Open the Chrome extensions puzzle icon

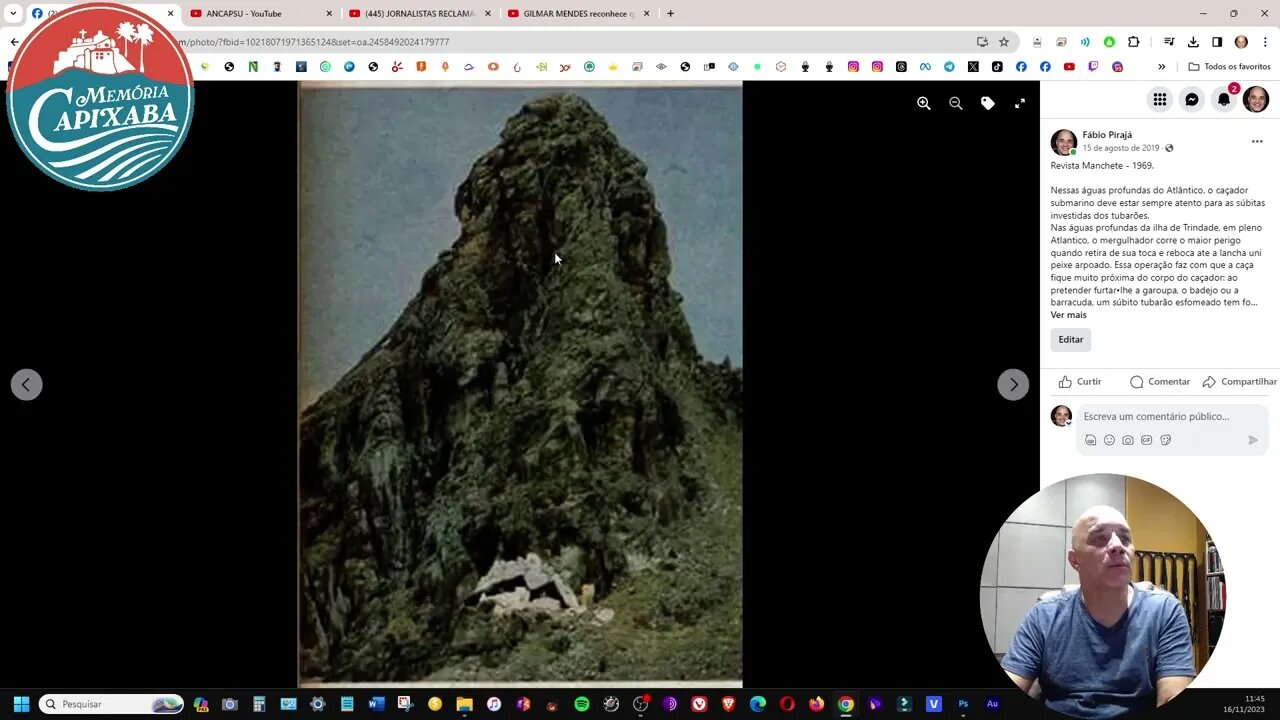1133,42
